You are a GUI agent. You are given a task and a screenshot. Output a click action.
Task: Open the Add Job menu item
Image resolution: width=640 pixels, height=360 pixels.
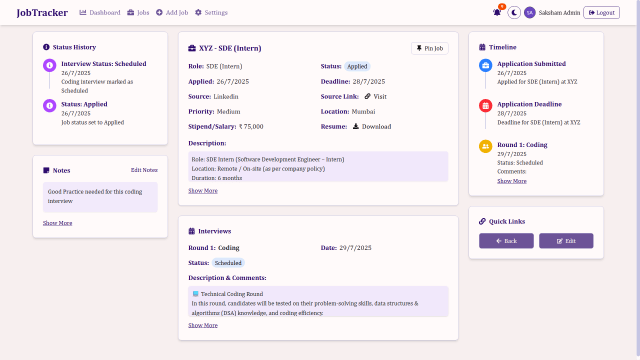click(x=172, y=13)
